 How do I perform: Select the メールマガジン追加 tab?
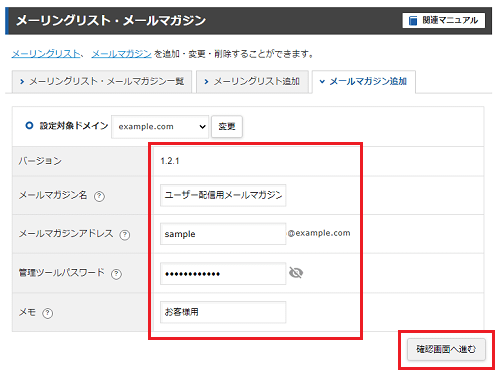coord(364,81)
